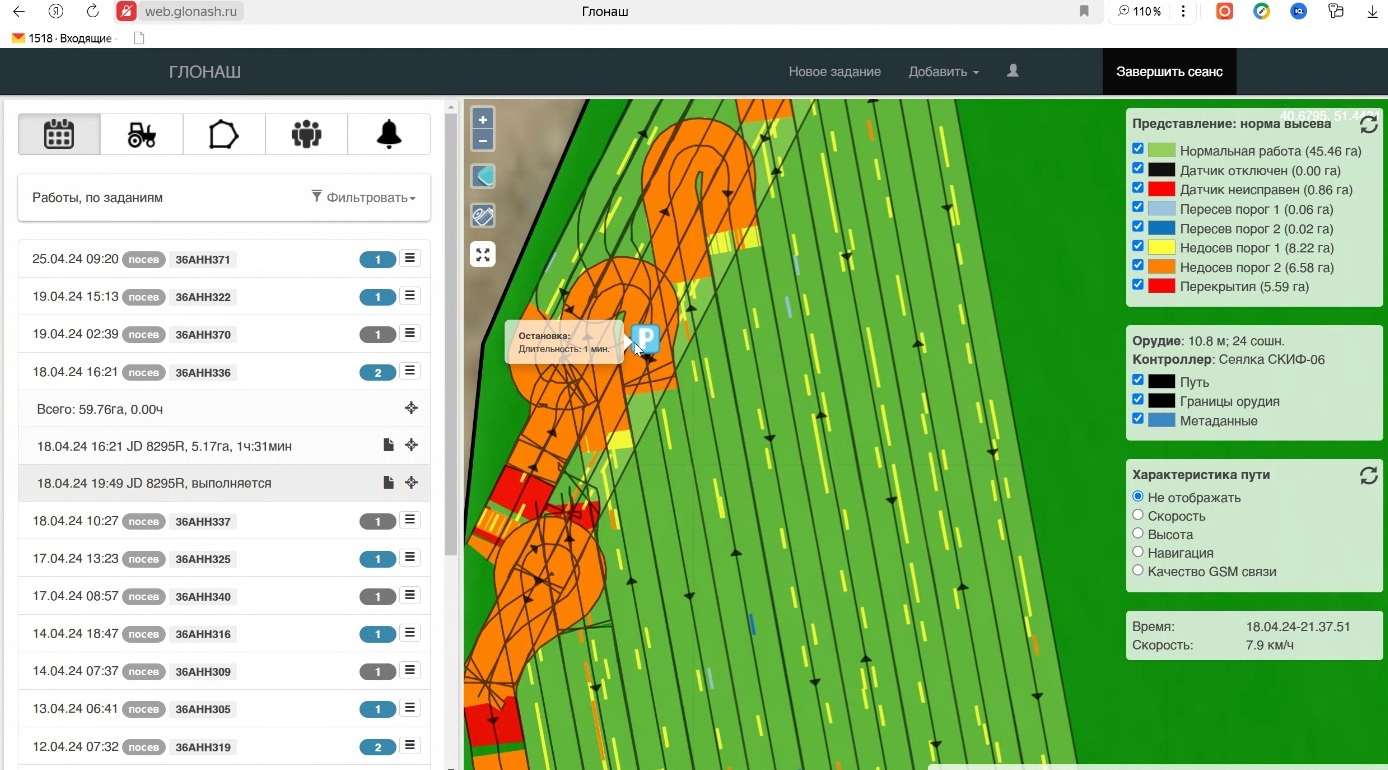Activate the map ruler measurement tool
1388x770 pixels.
[483, 215]
